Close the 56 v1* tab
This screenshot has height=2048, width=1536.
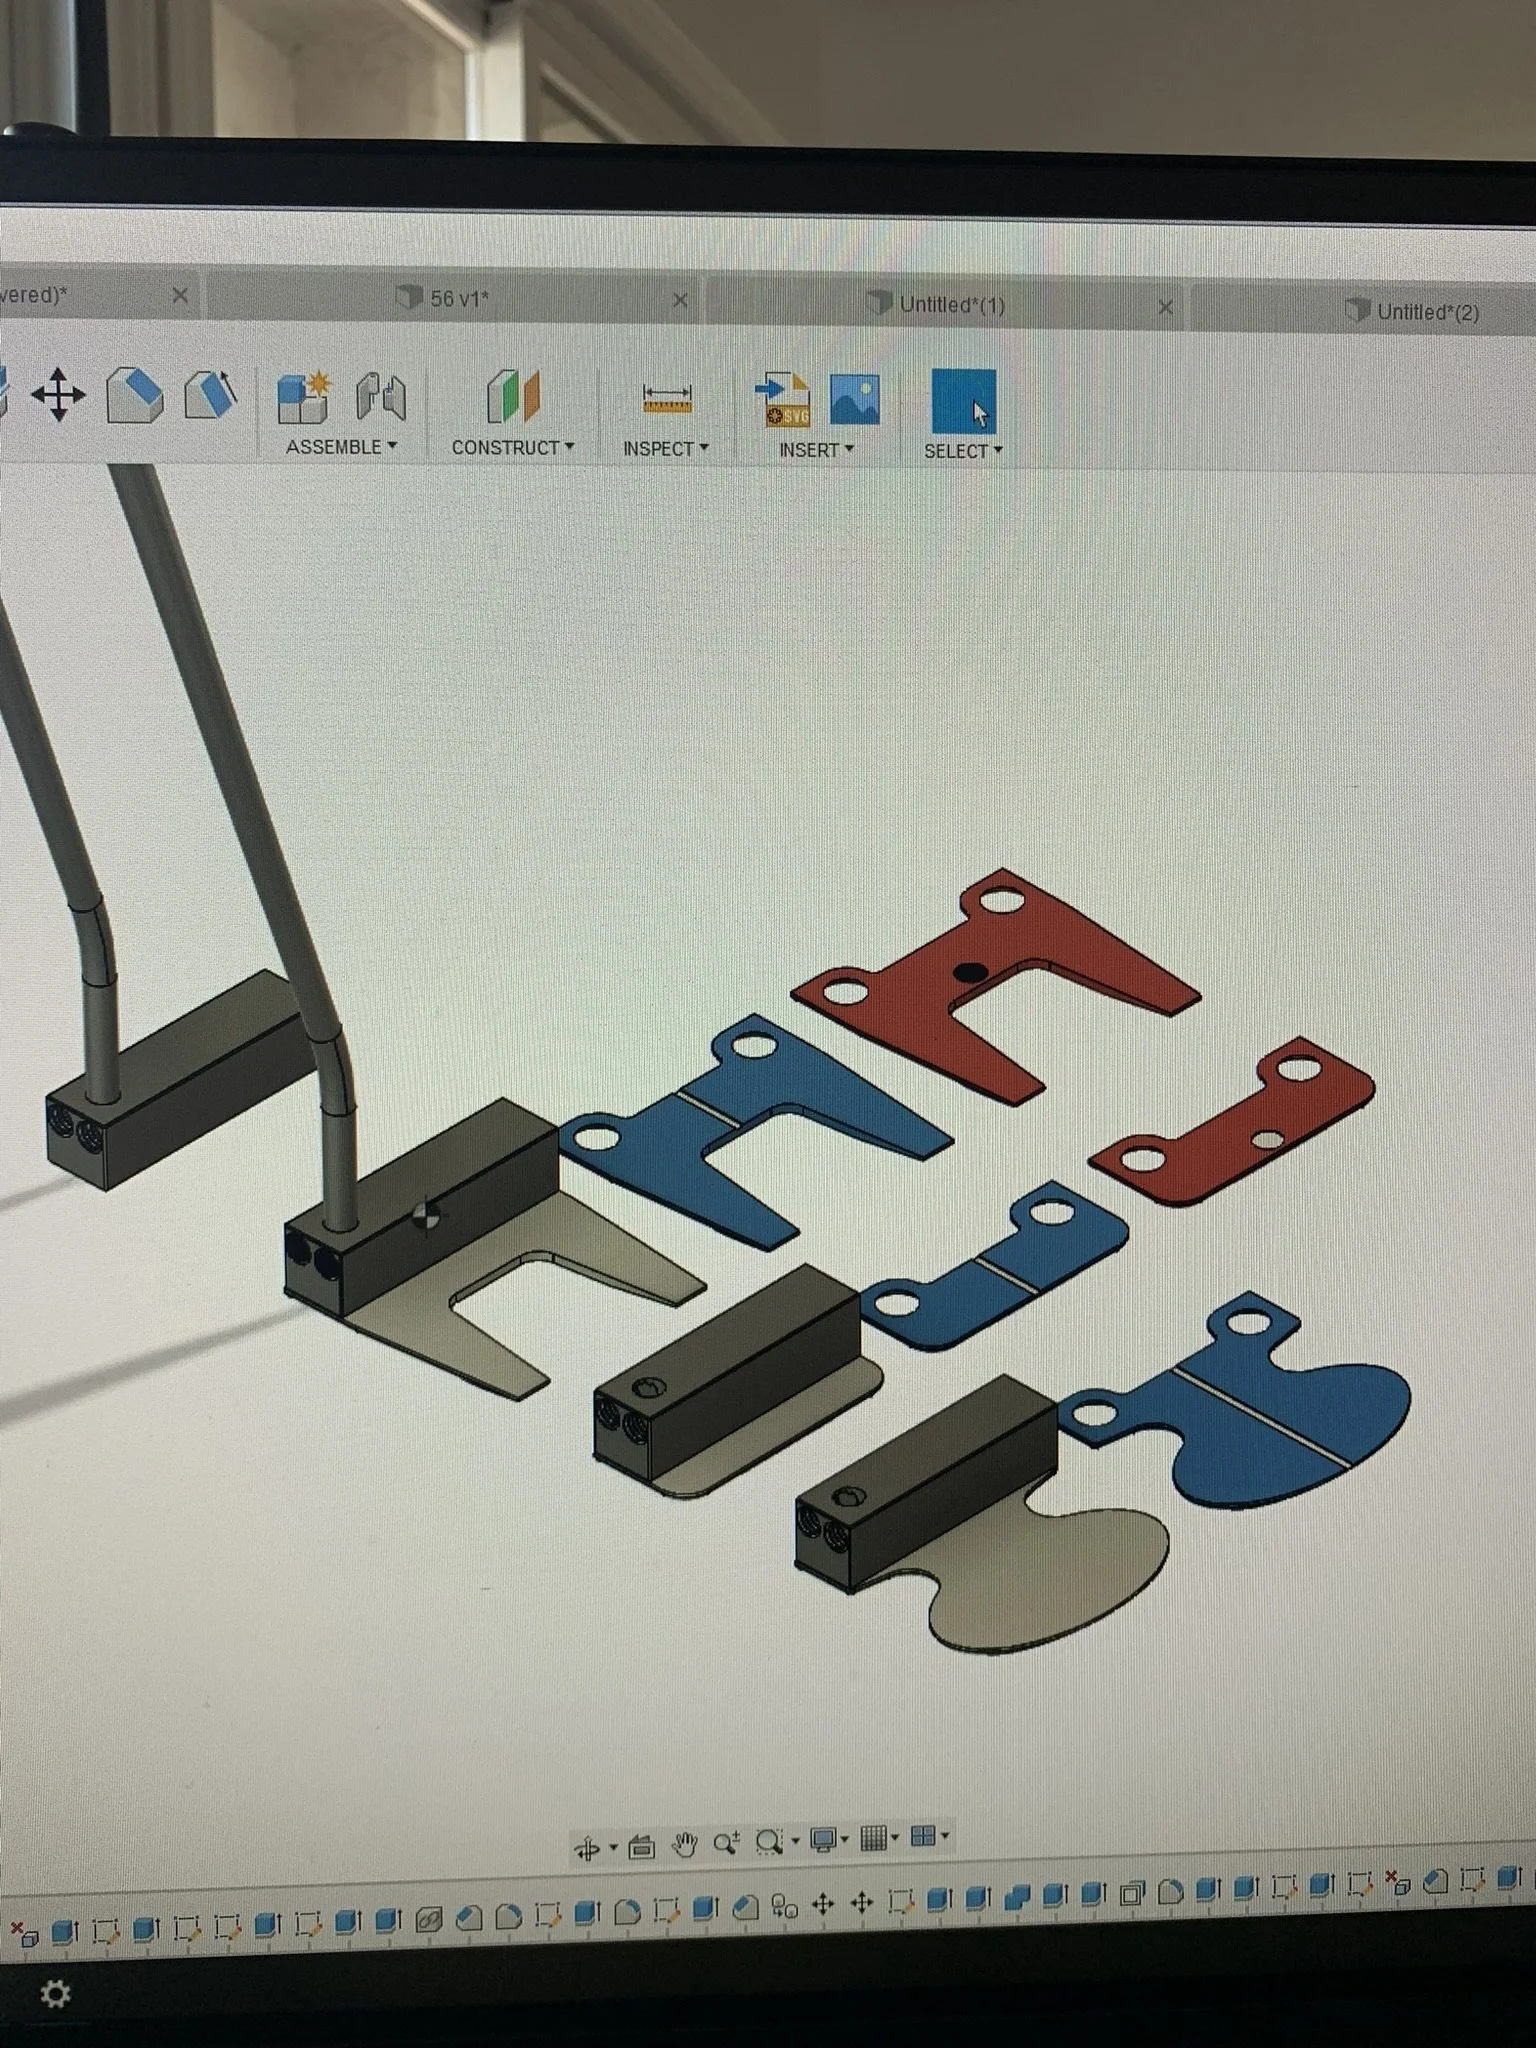pos(680,300)
